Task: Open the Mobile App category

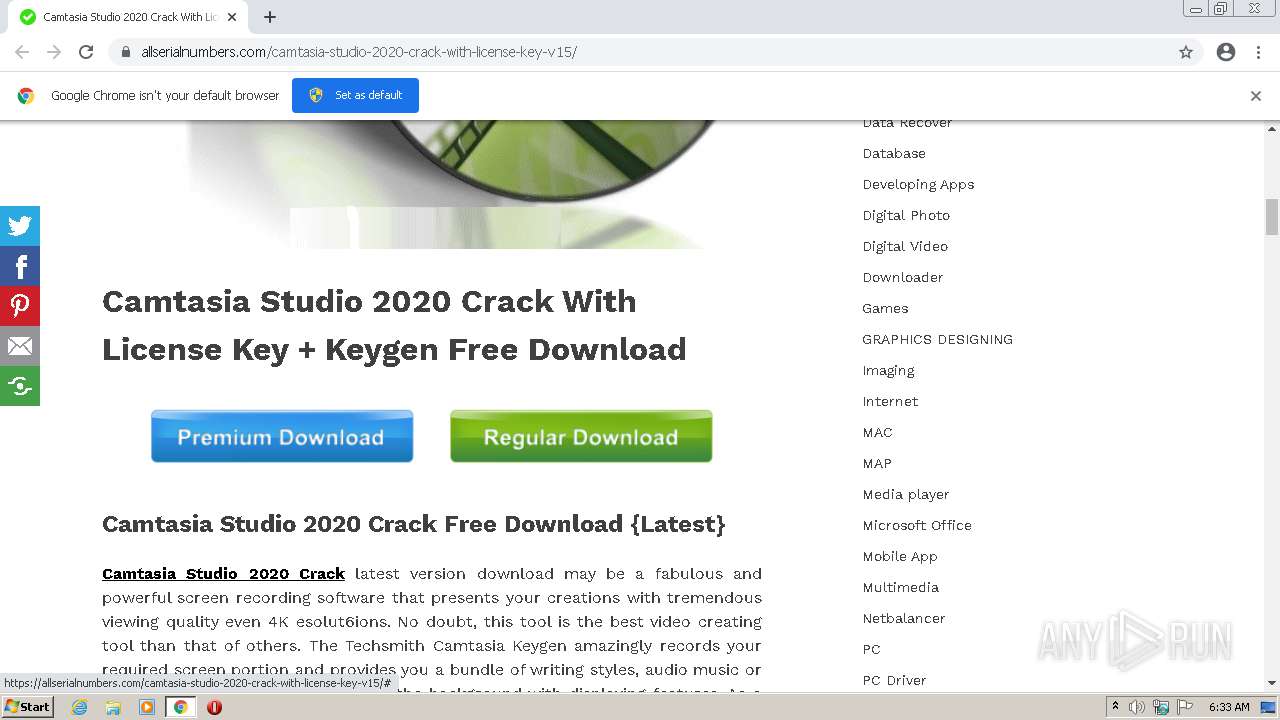Action: tap(900, 556)
